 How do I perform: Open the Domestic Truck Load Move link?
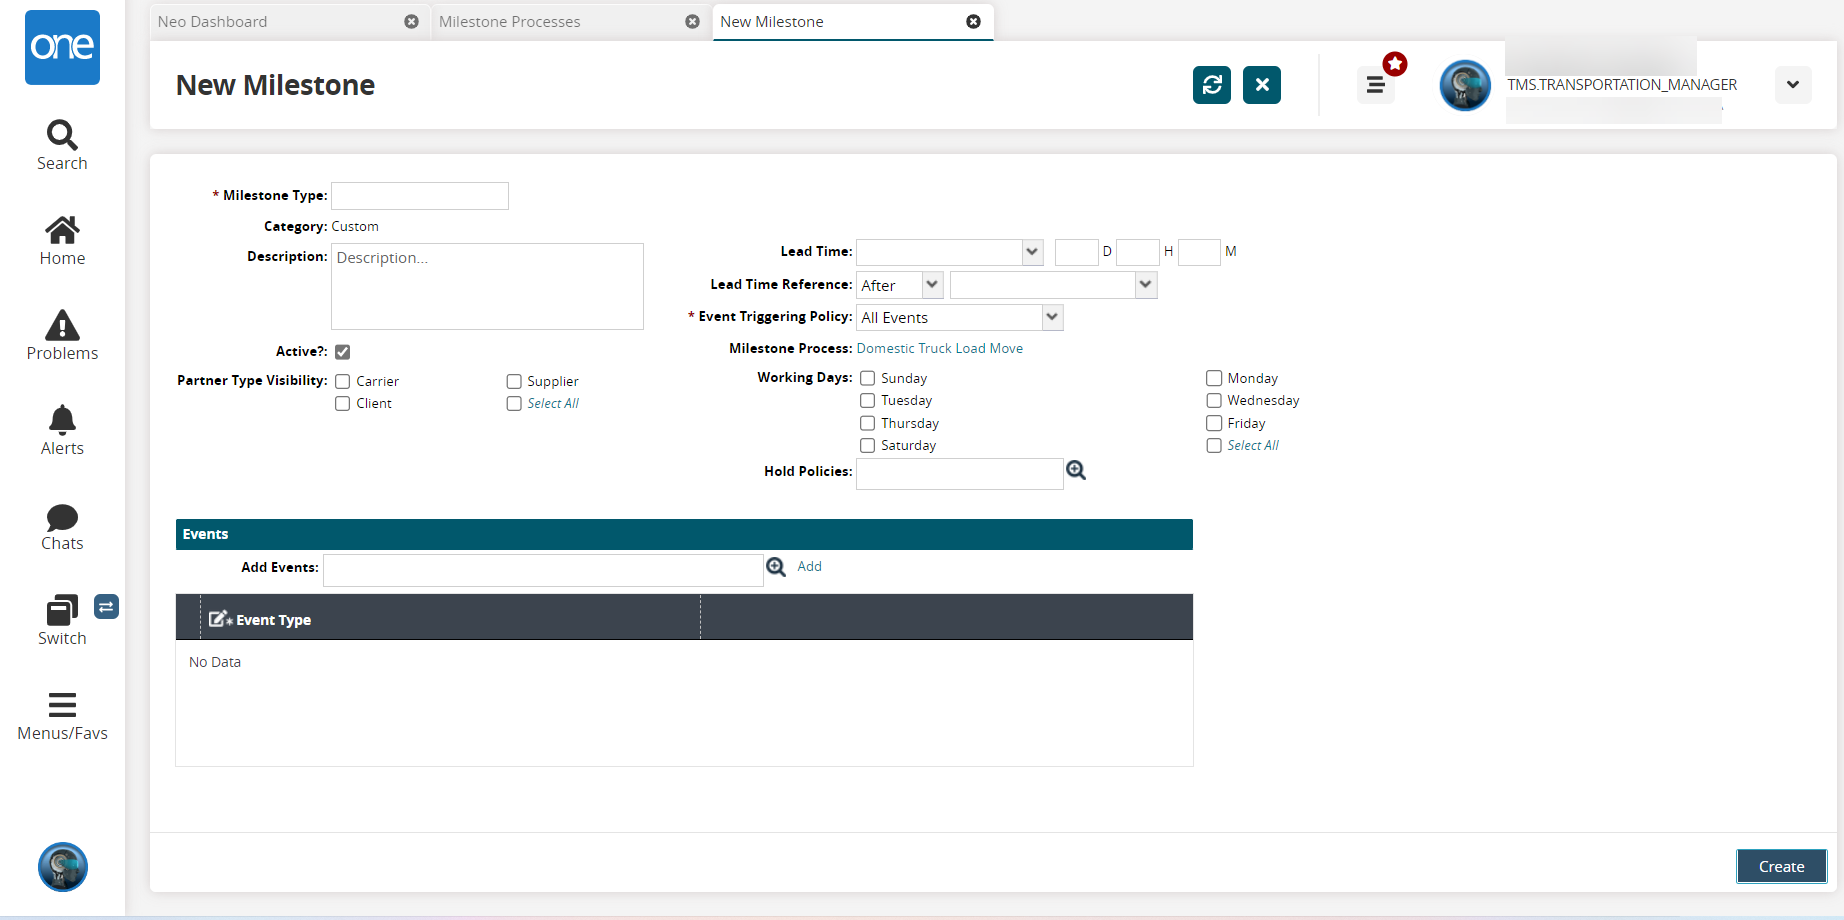(x=939, y=349)
